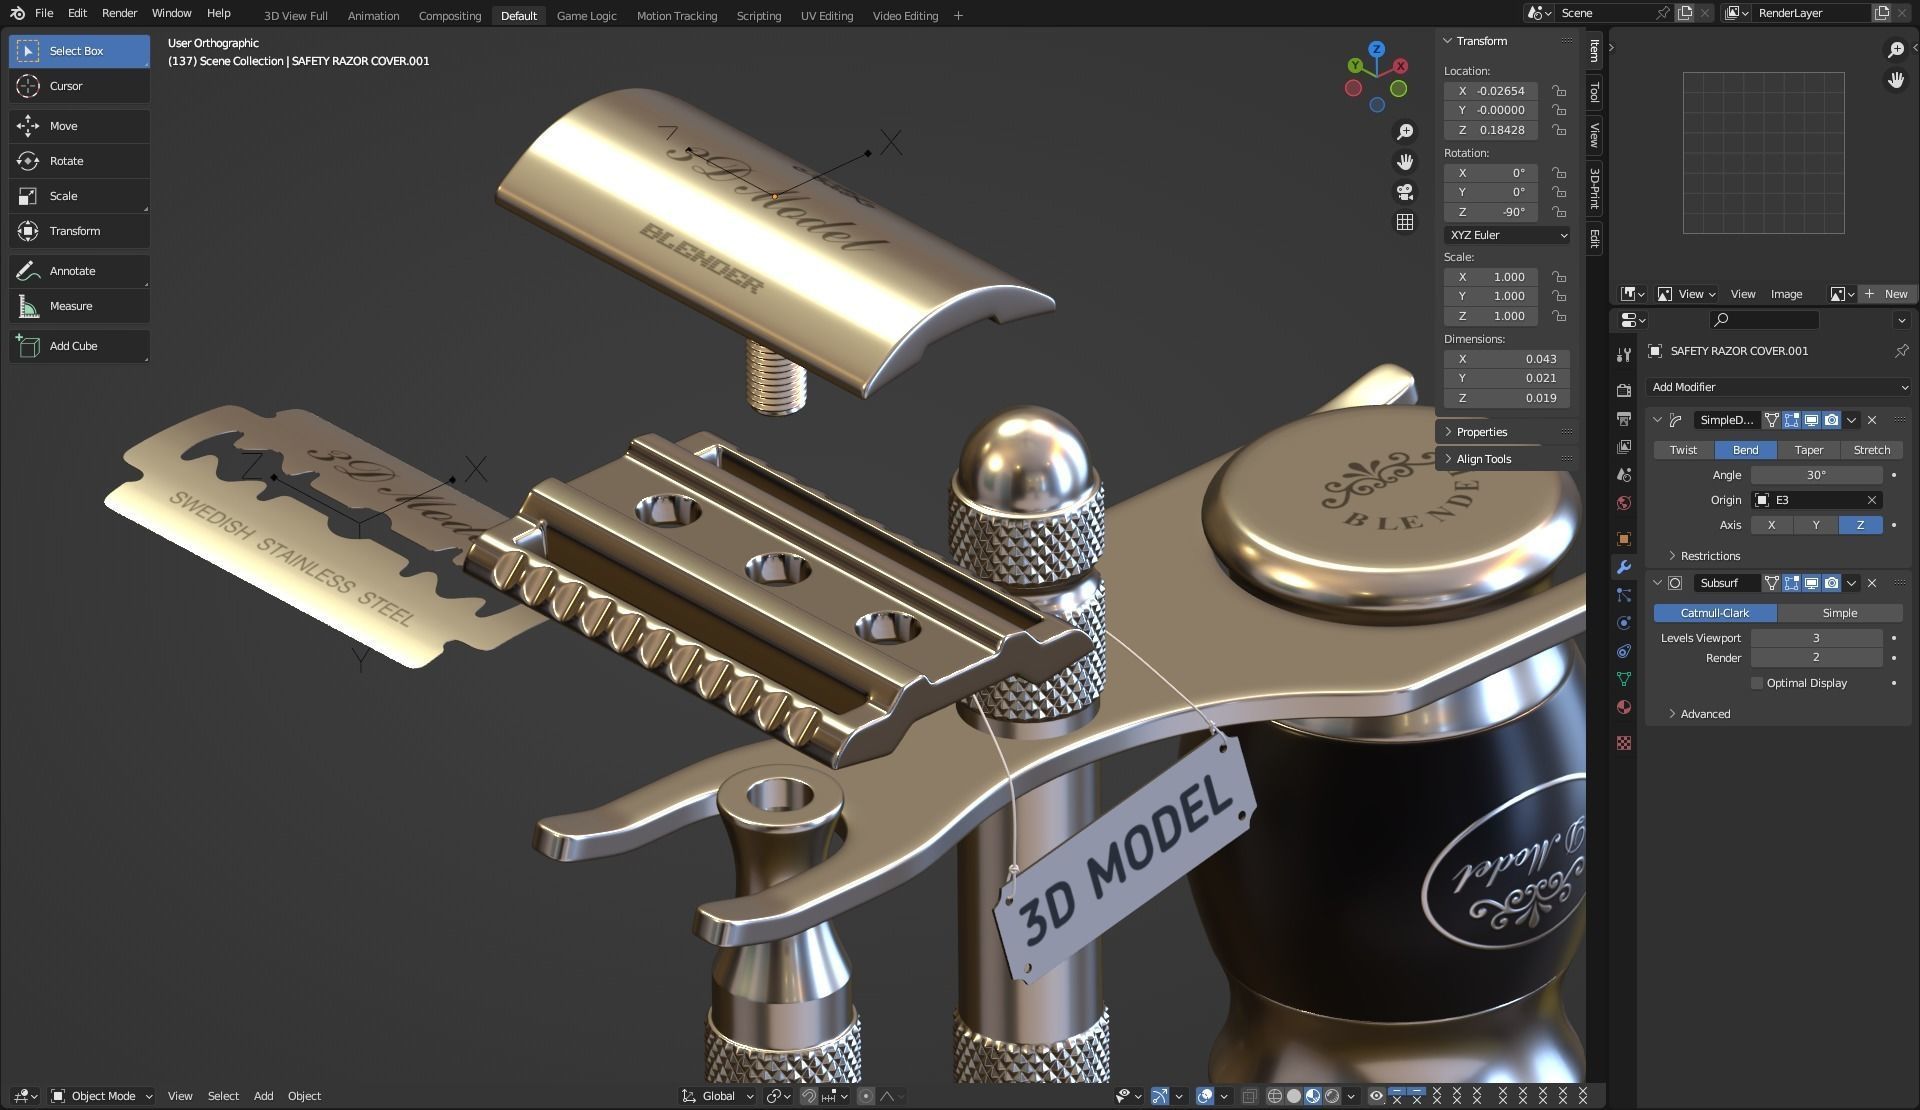
Task: Expand the Advanced subpanel
Action: point(1700,714)
